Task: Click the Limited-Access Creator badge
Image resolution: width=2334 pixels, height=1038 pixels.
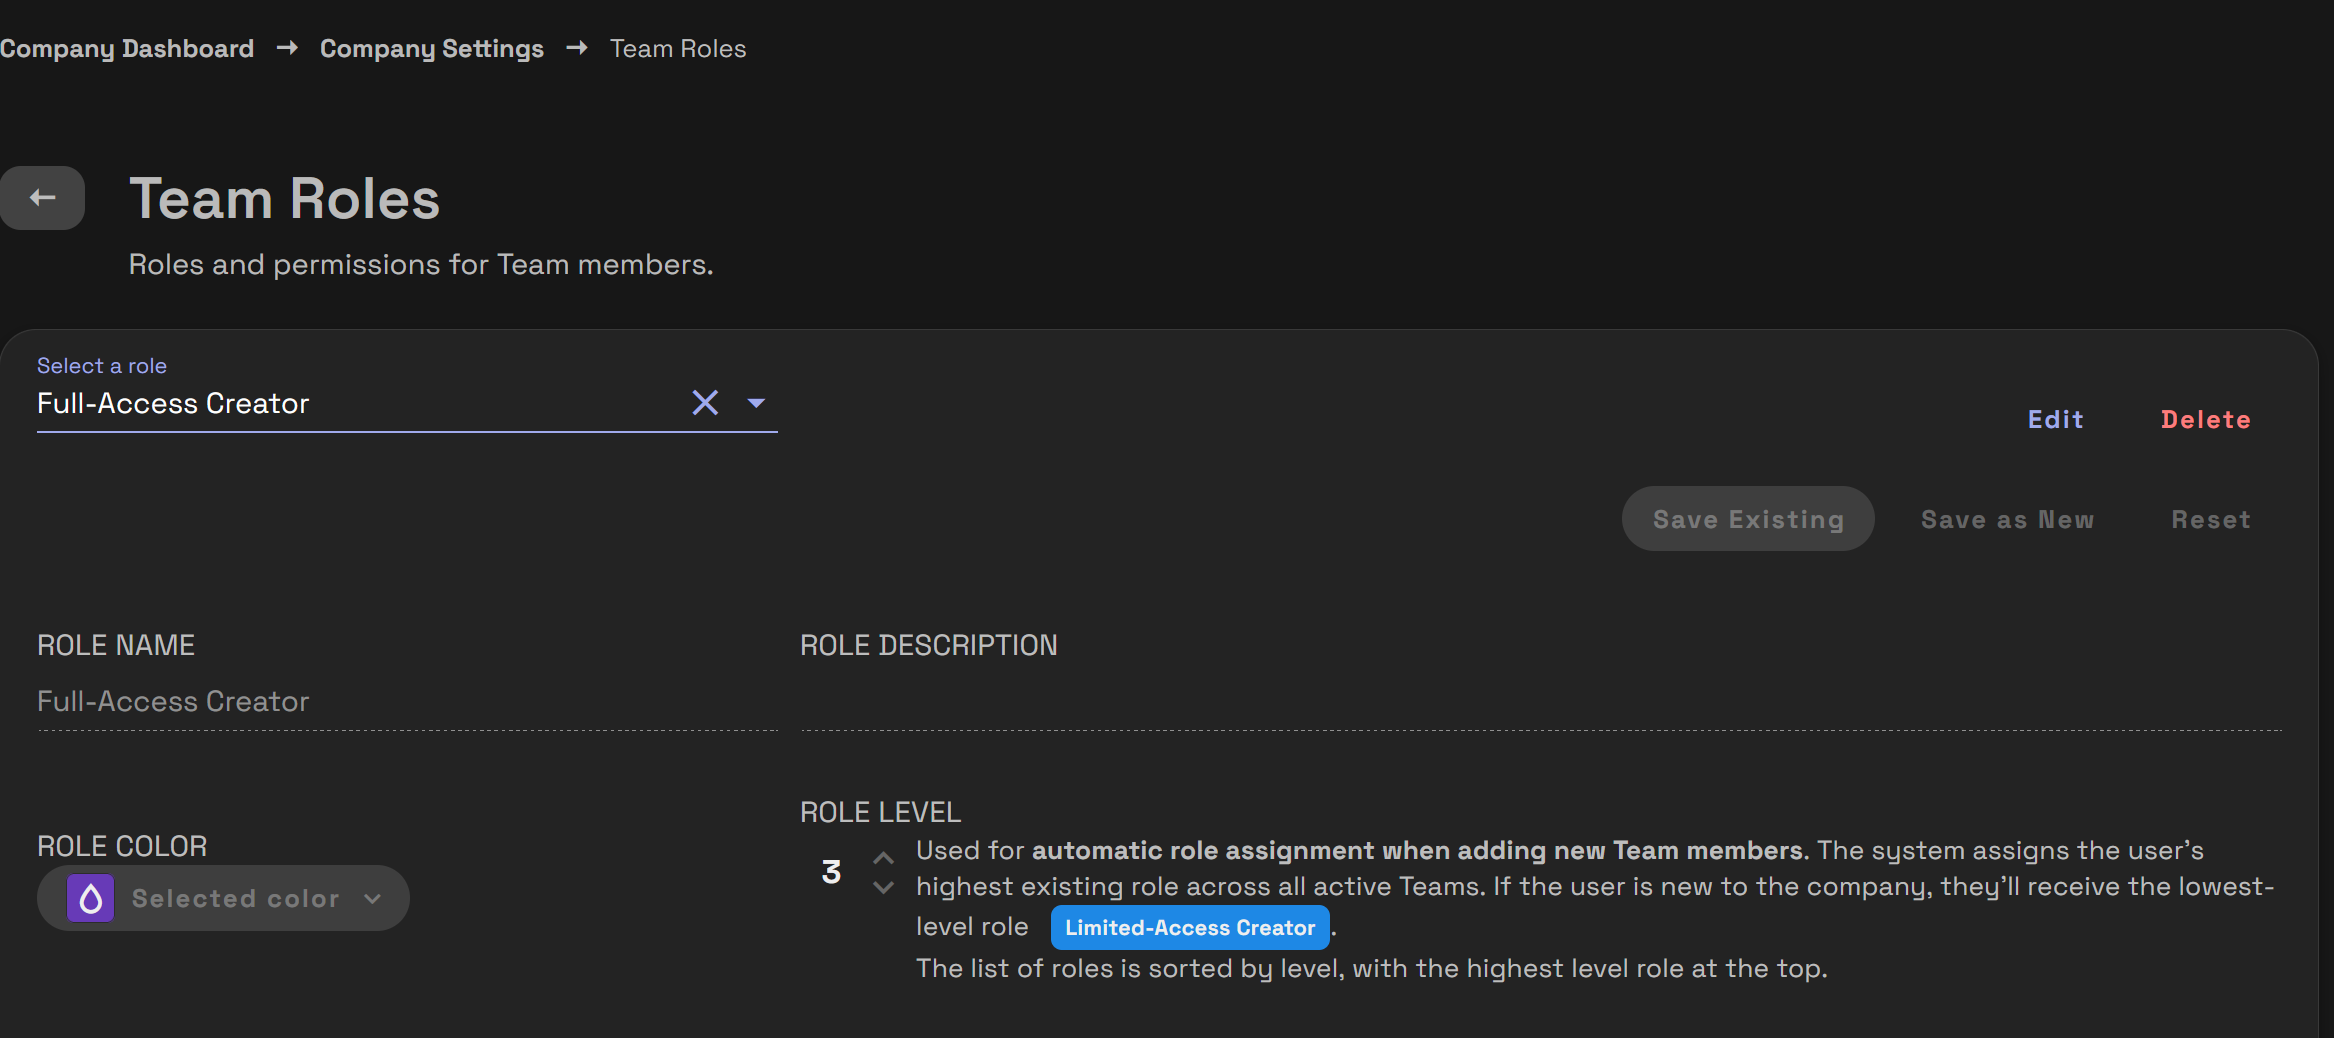Action: click(x=1189, y=928)
